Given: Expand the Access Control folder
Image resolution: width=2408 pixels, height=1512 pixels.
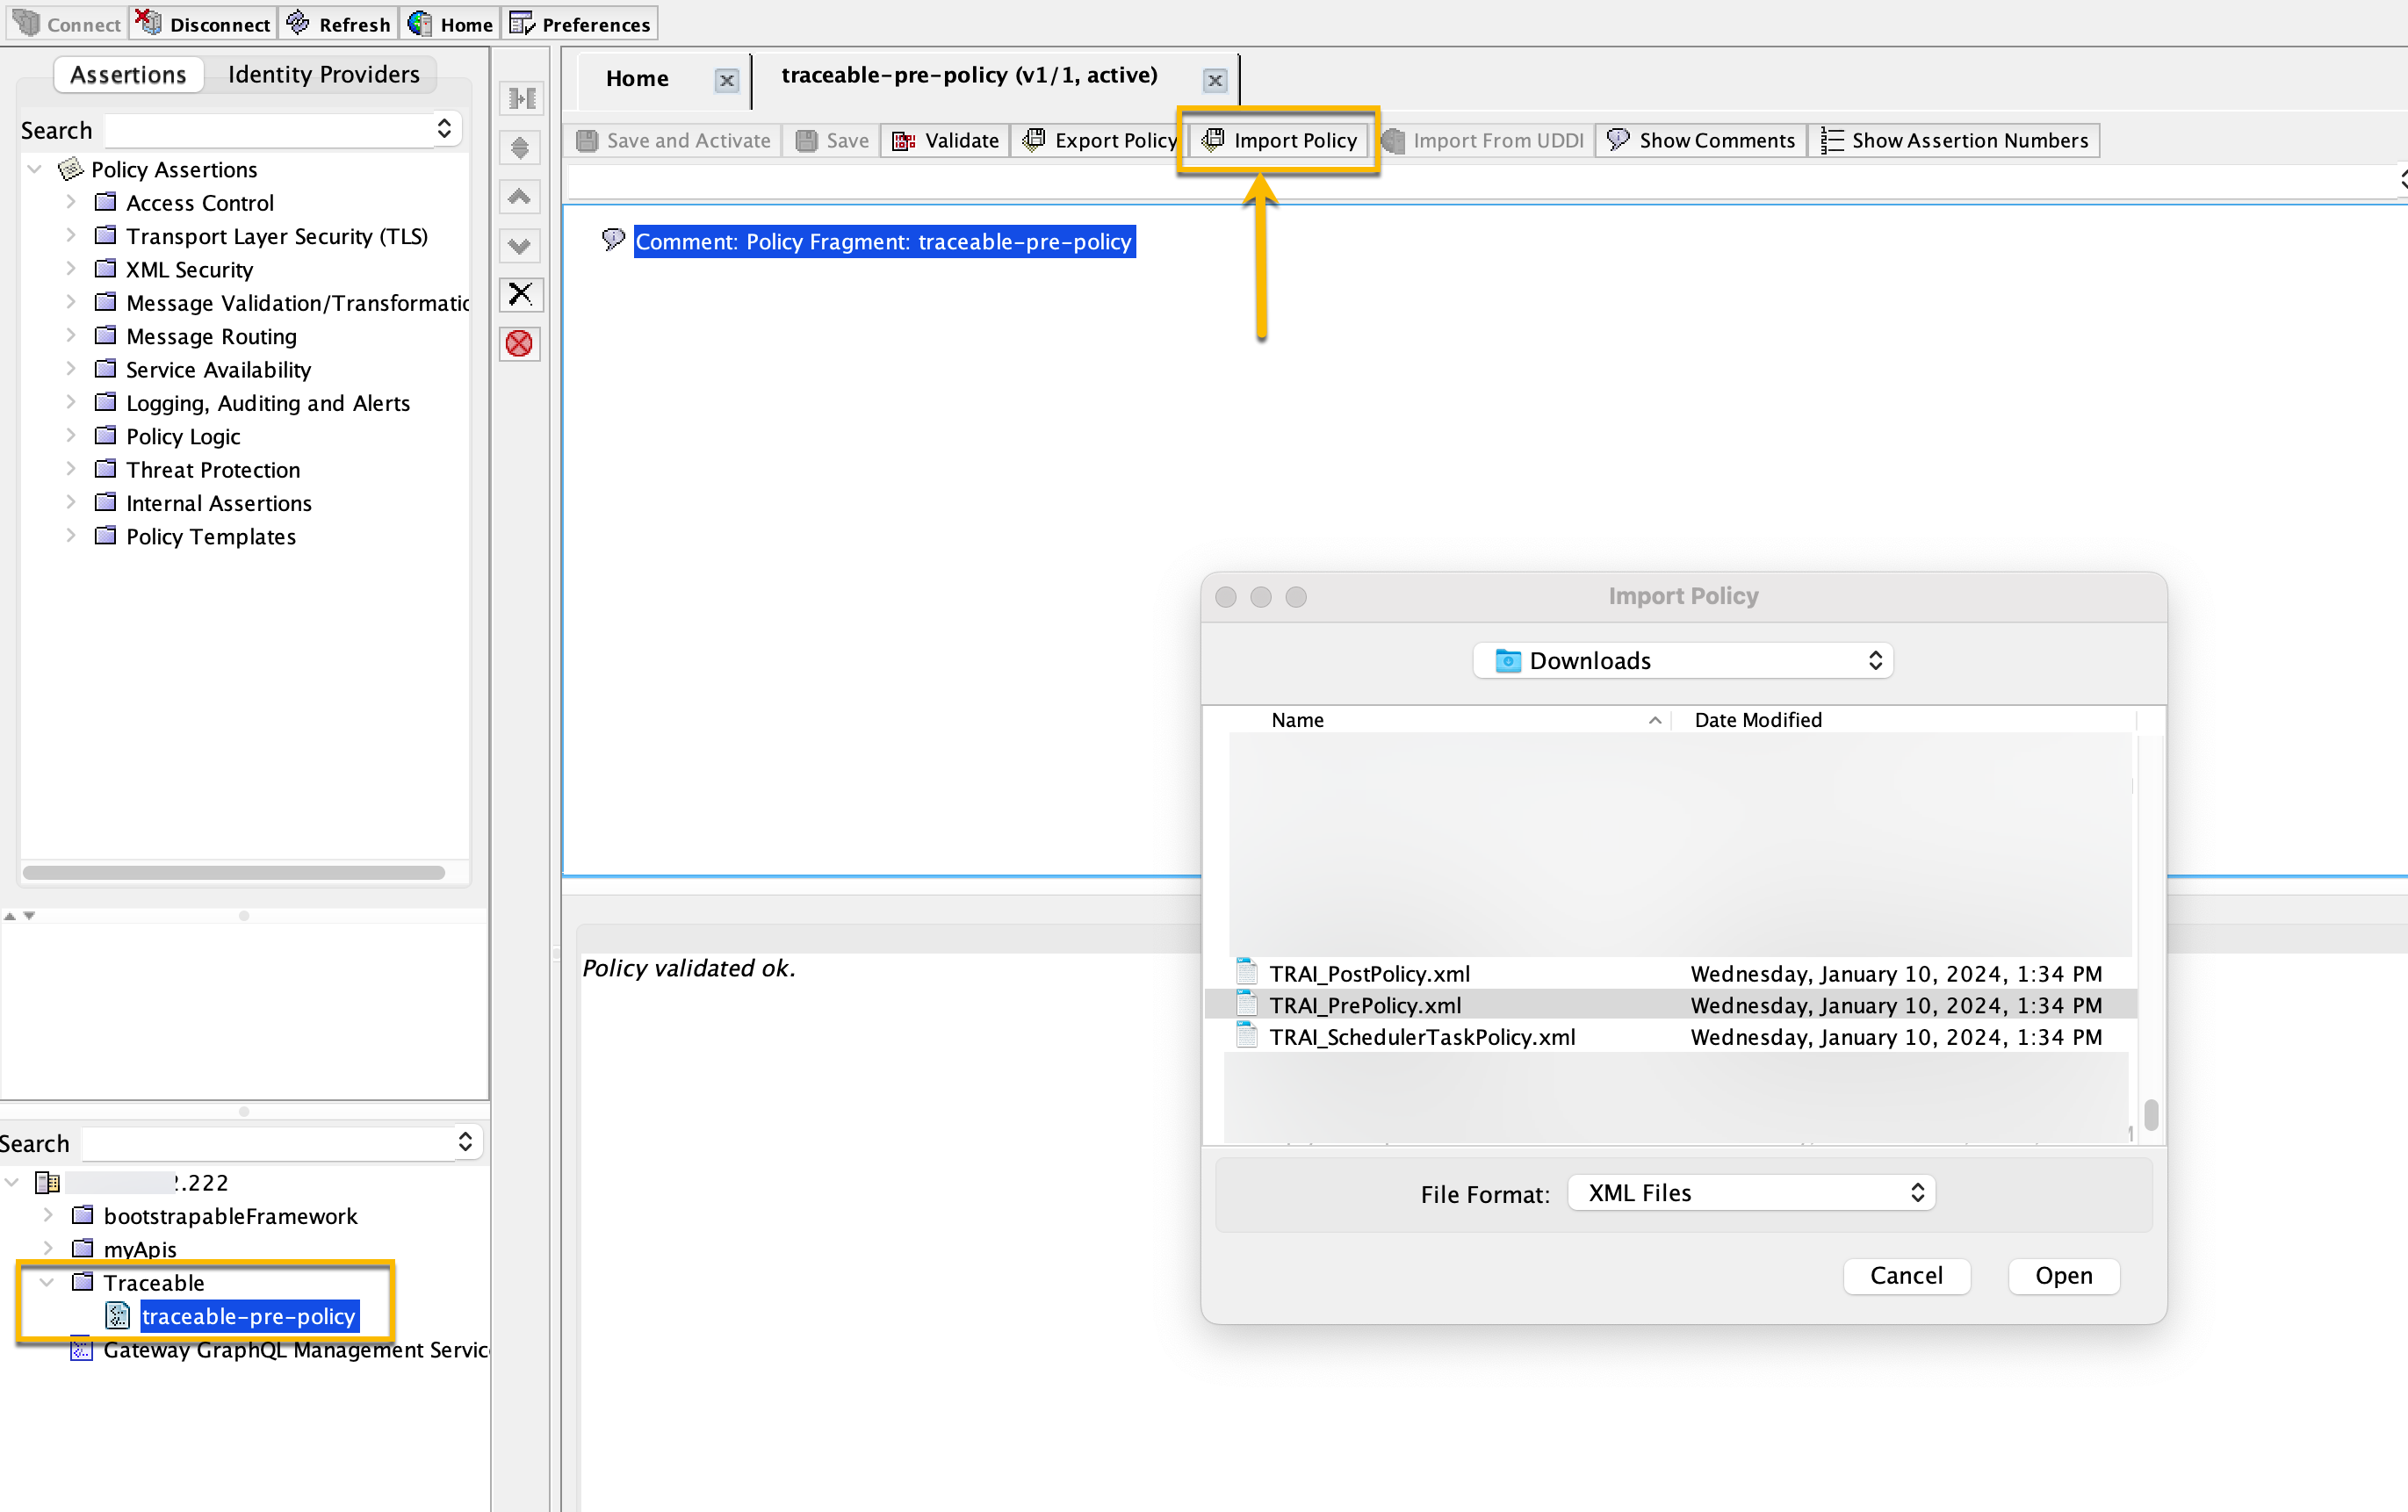Looking at the screenshot, I should pos(71,202).
